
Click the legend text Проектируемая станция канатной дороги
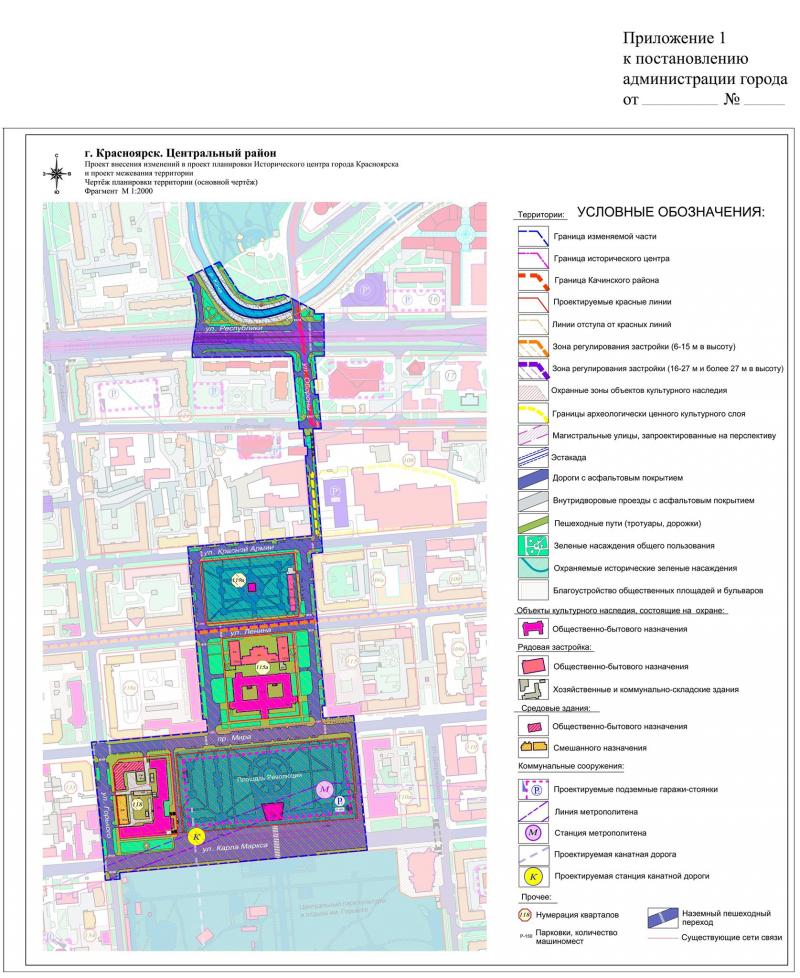(x=632, y=876)
